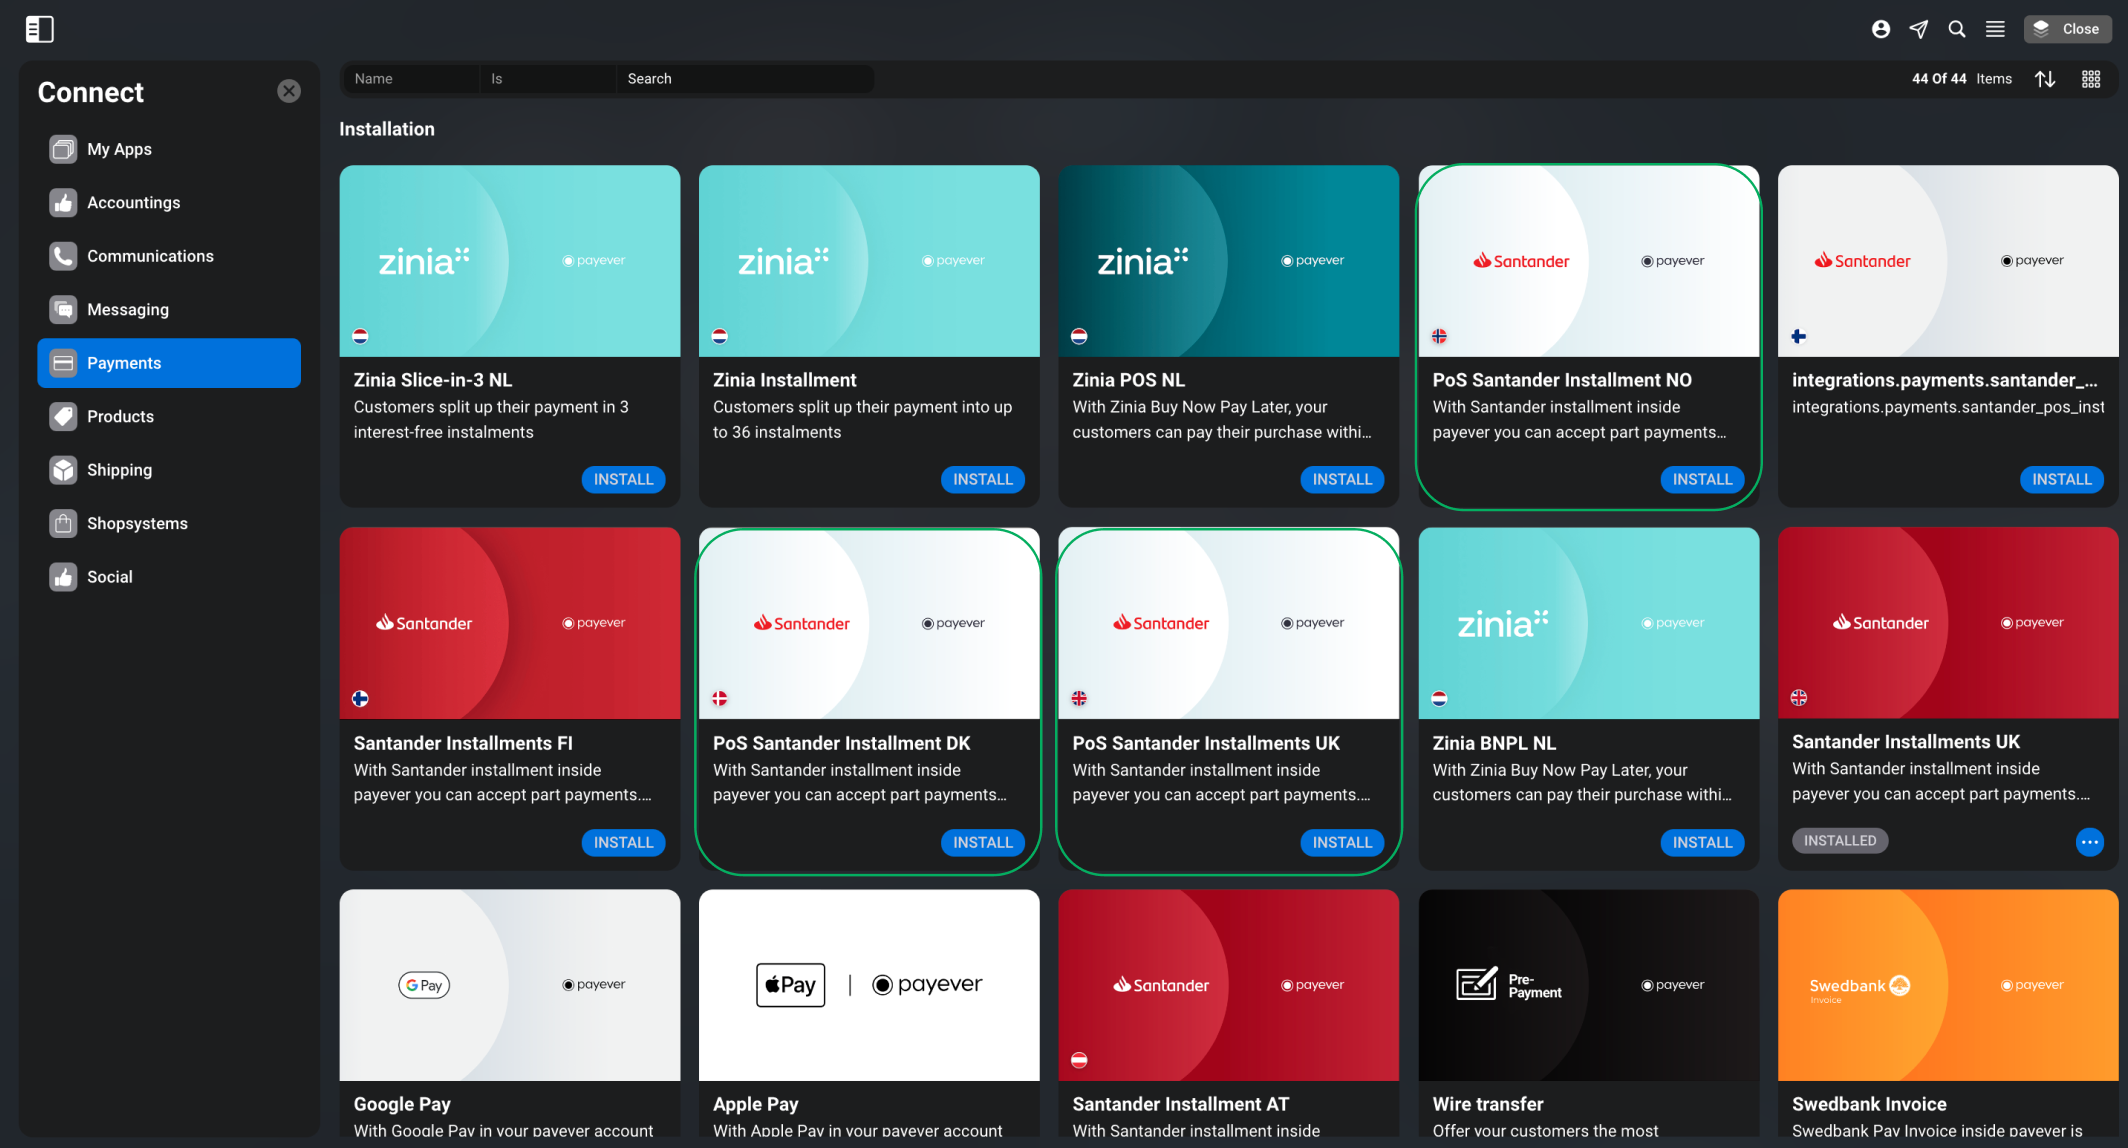The image size is (2128, 1148).
Task: Click the Installation section heading
Action: [x=387, y=129]
